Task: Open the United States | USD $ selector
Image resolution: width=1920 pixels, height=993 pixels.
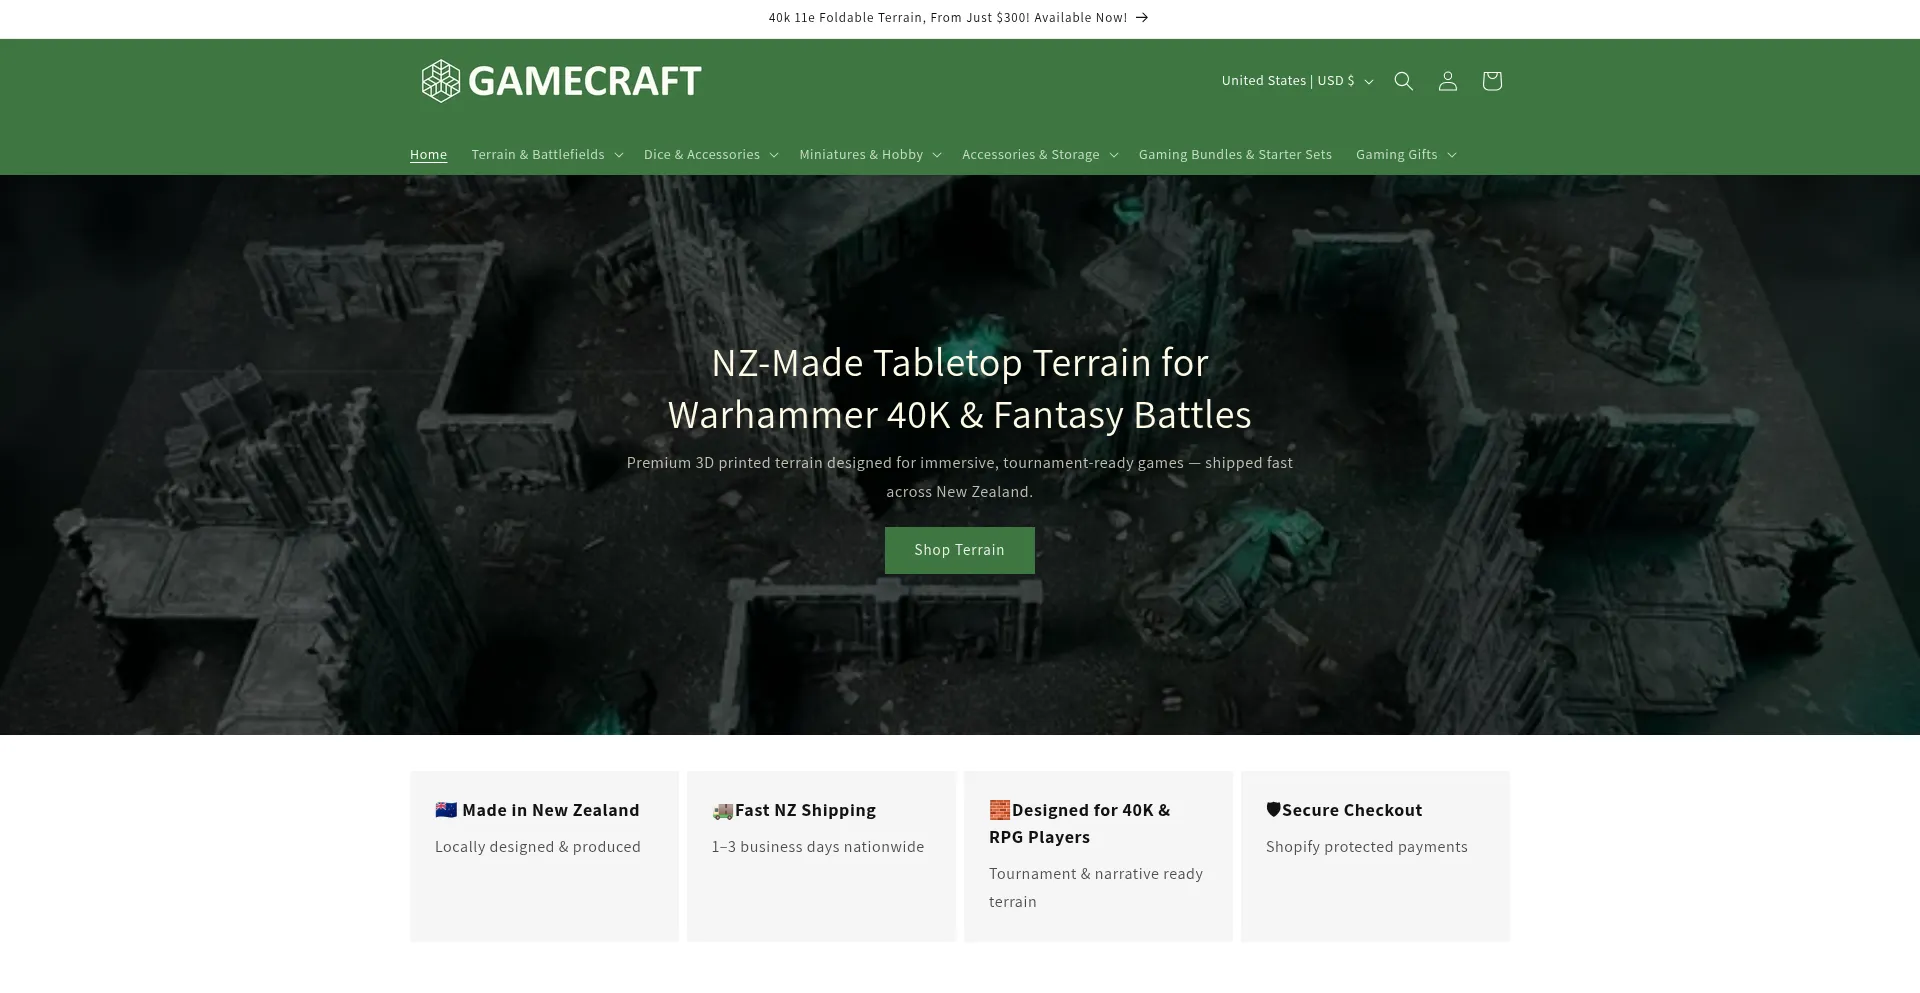Action: coord(1297,81)
